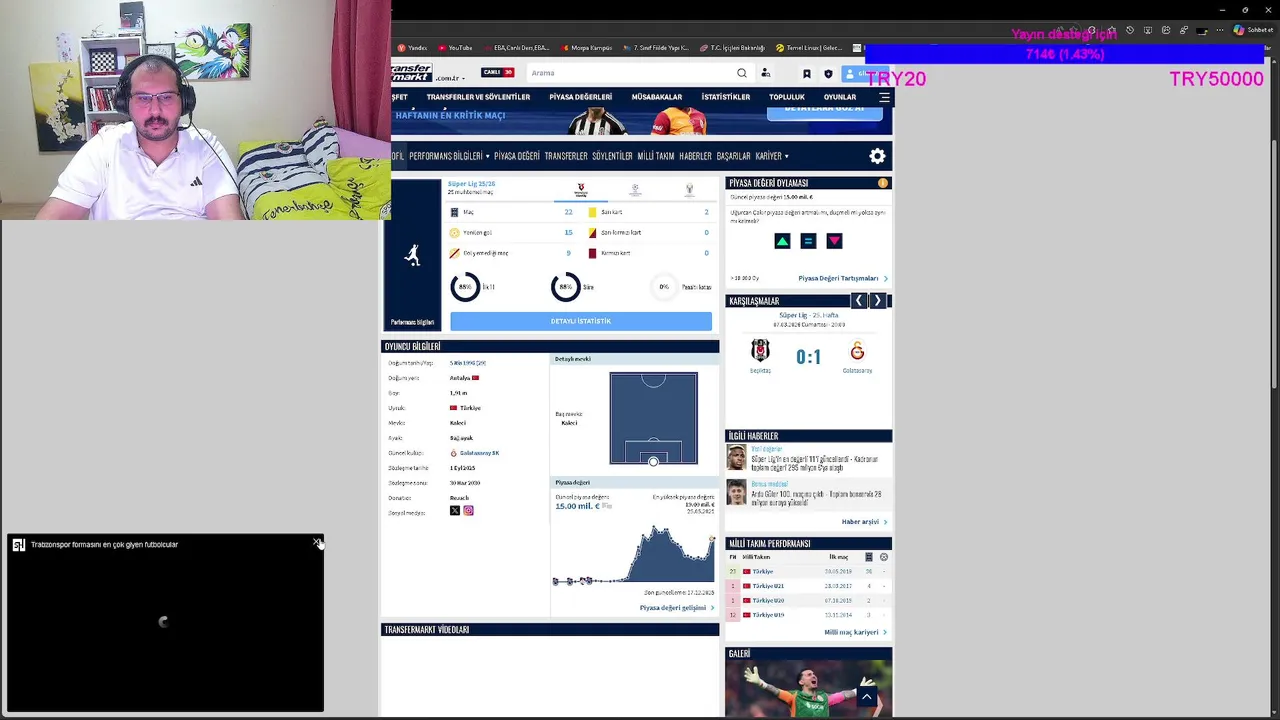Screen dimensions: 1280x720
Task: Click the browser vertical scrollbar
Action: (x=1275, y=265)
